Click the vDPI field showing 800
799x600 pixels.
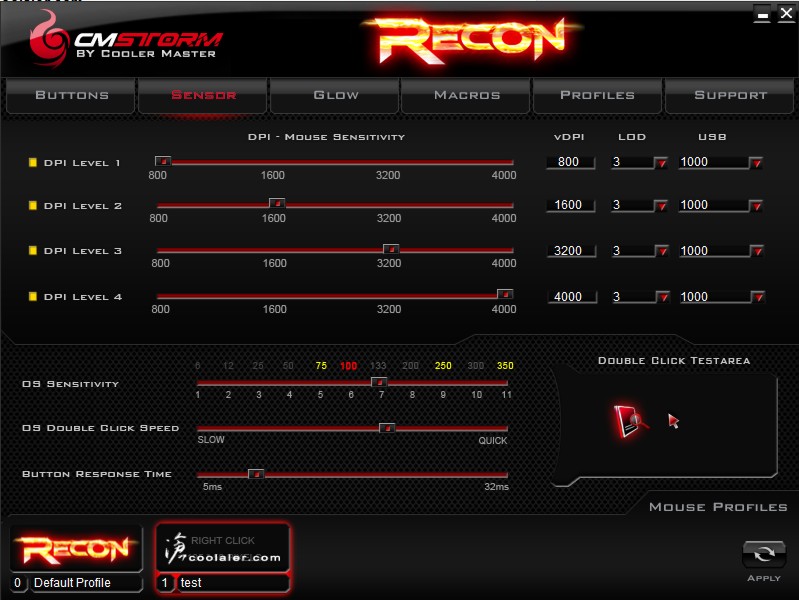[x=570, y=162]
